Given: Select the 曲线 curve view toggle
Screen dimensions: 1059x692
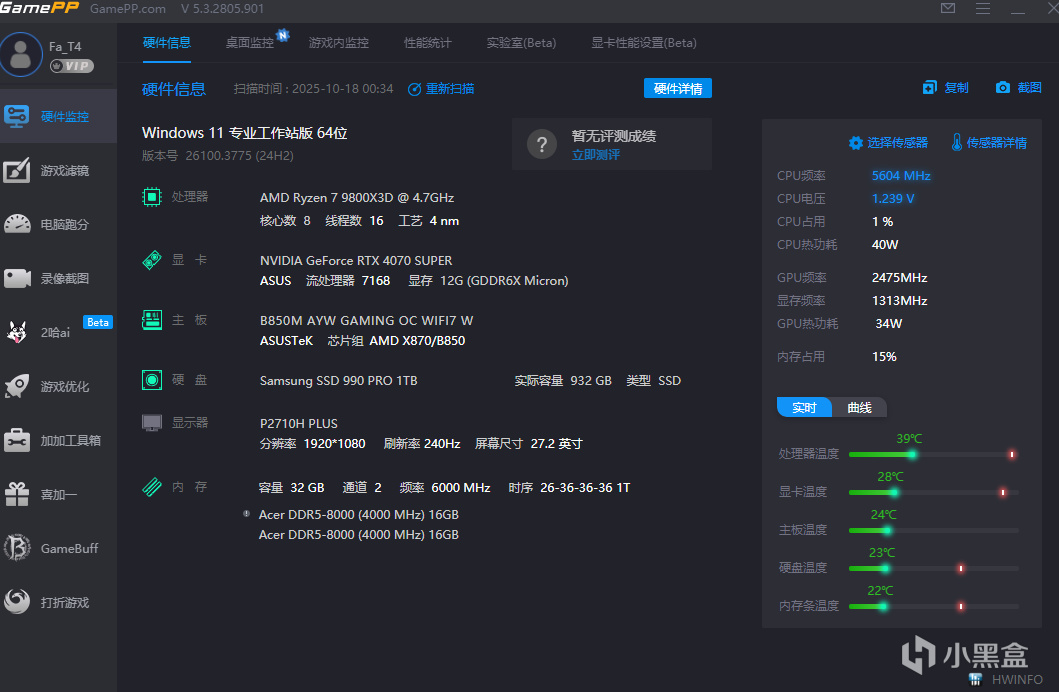Looking at the screenshot, I should (859, 407).
